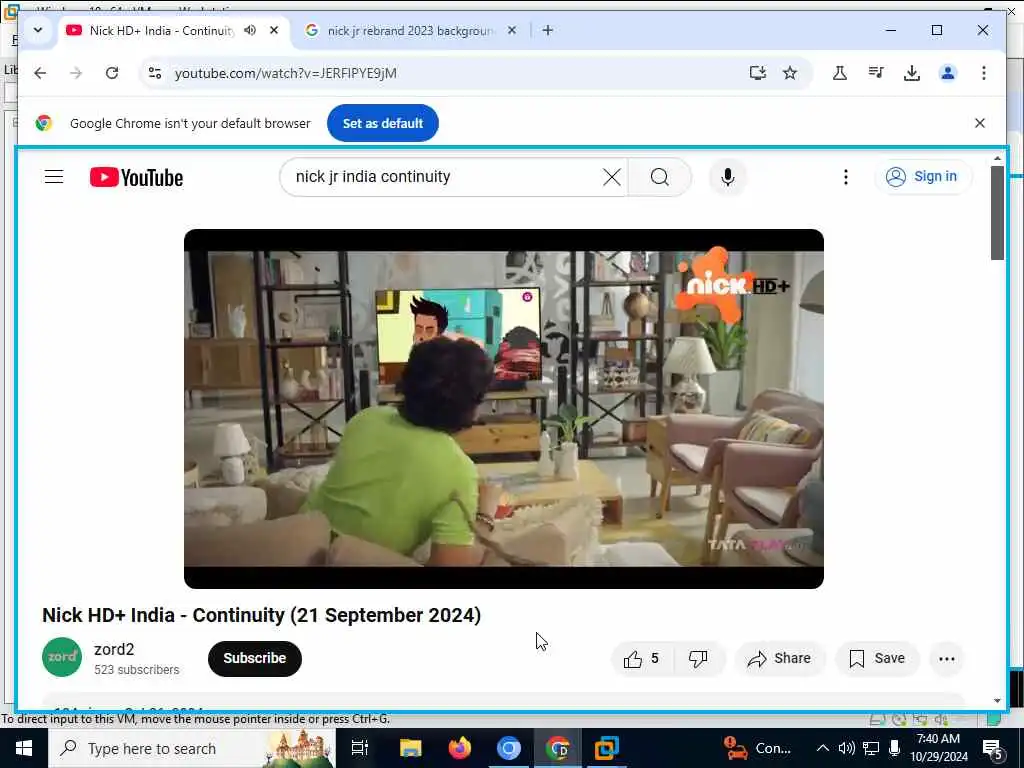Viewport: 1024px width, 768px height.
Task: Open Chrome profile avatar
Action: point(948,73)
